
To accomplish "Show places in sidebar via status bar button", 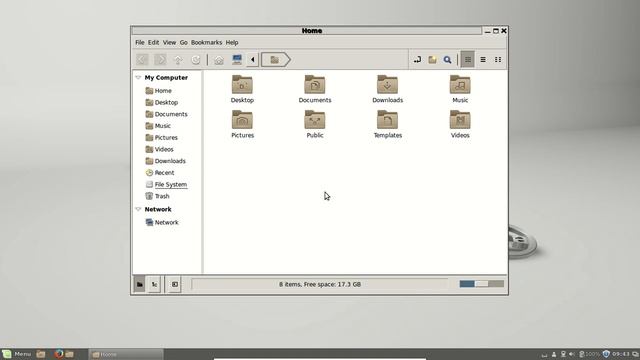I will (x=140, y=284).
